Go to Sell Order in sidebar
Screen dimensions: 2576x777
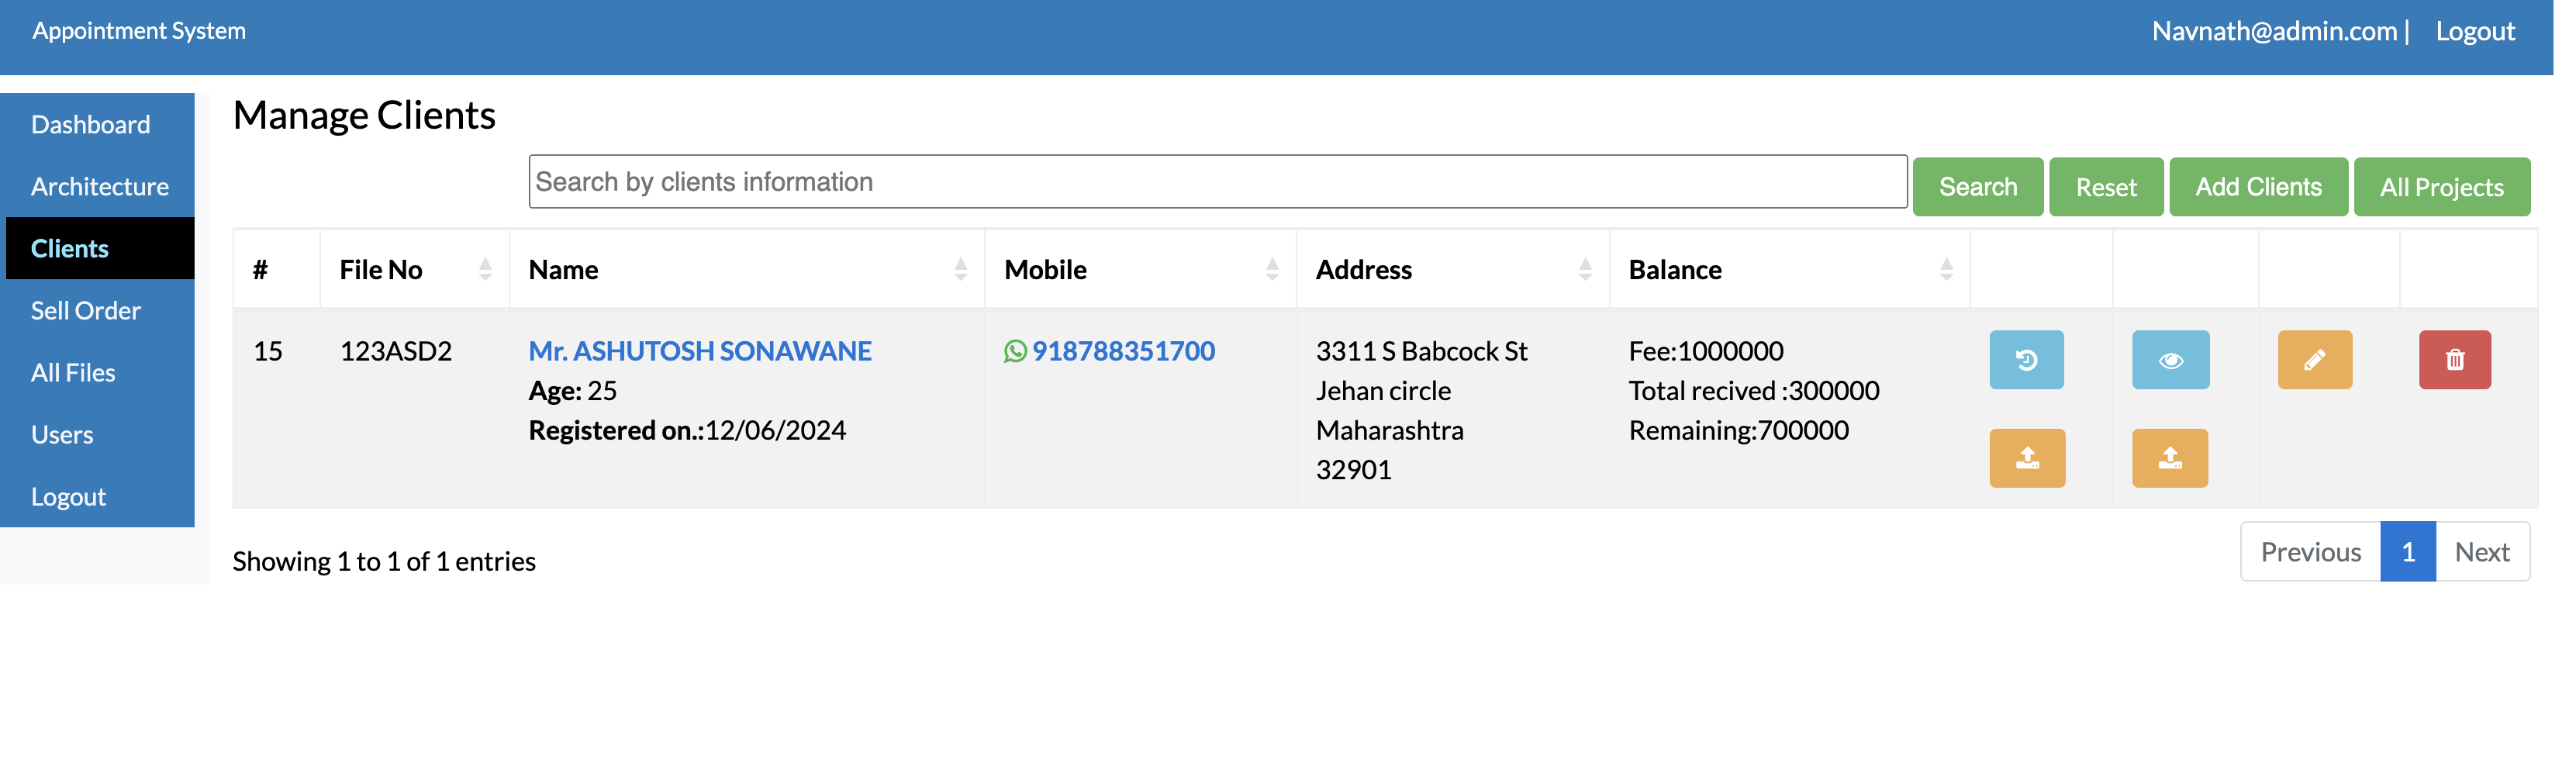tap(86, 311)
